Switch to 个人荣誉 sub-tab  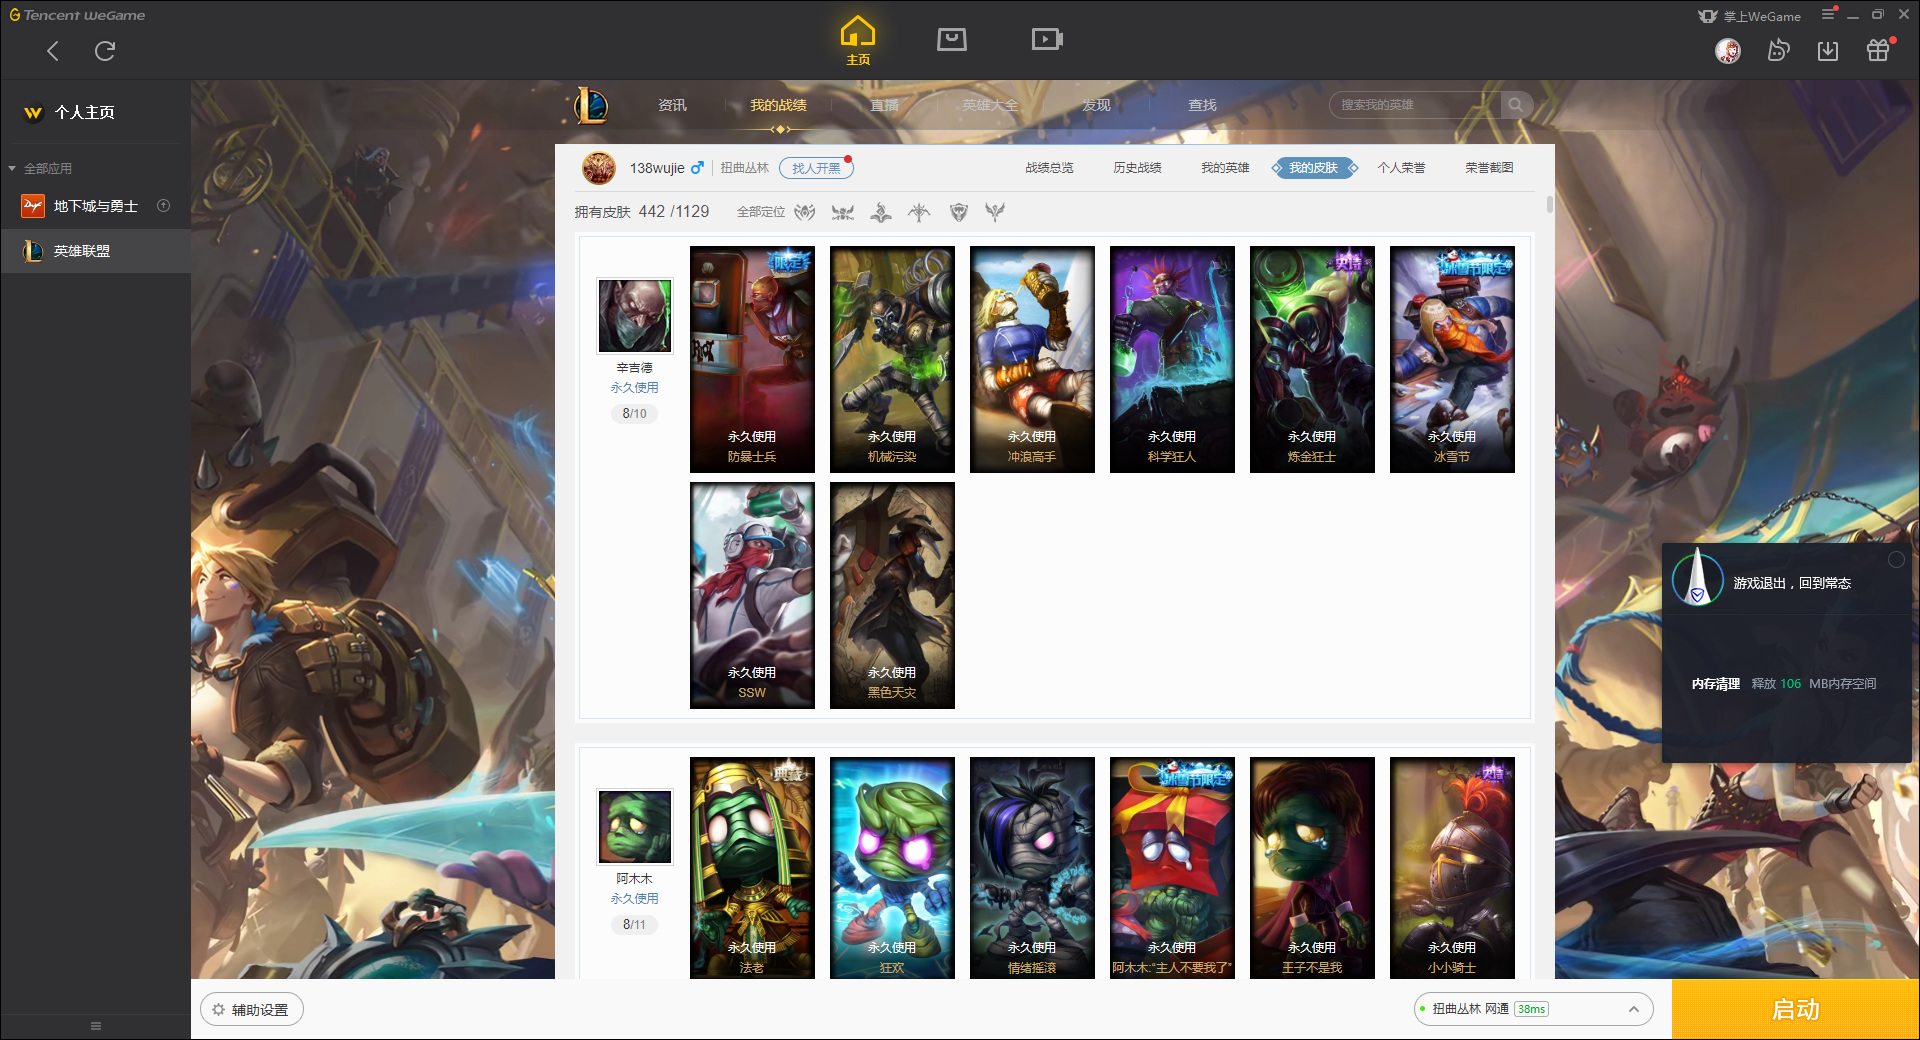[x=1401, y=168]
